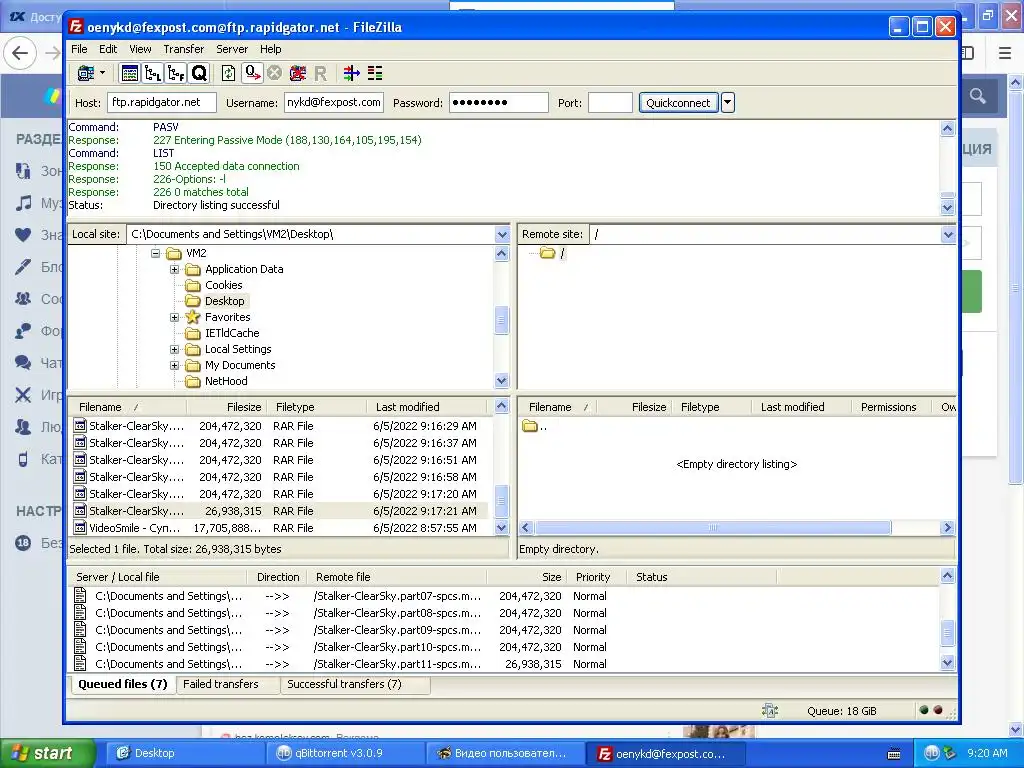Disconnect from the current server

[298, 73]
